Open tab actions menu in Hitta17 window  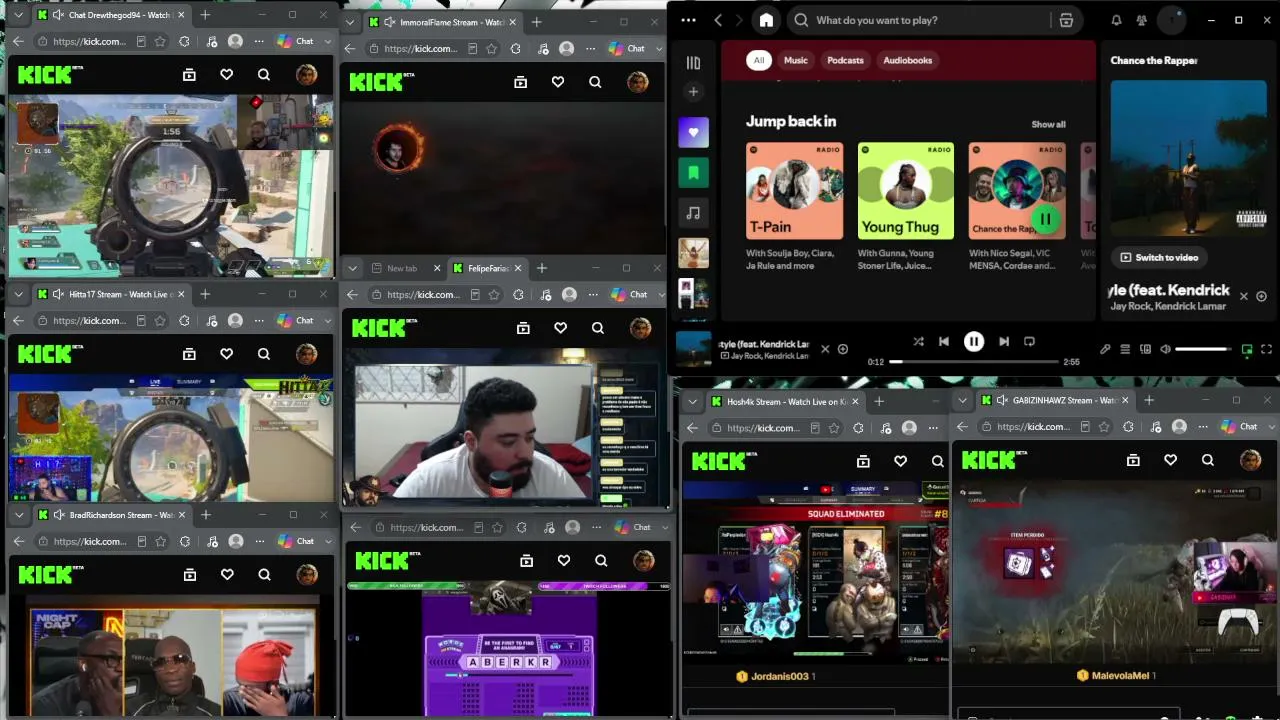(x=18, y=294)
